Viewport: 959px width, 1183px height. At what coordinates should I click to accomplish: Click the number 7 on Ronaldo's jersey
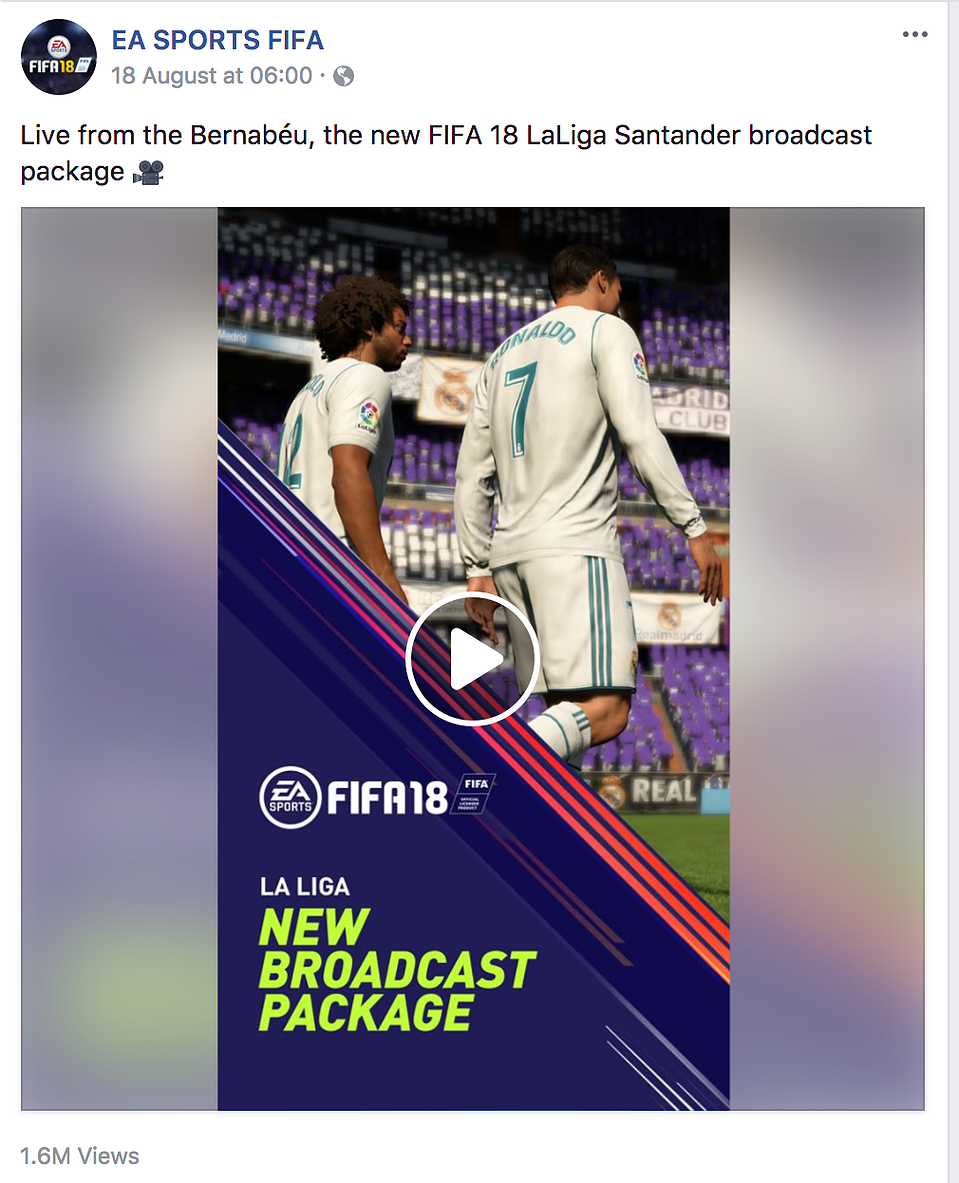(x=520, y=408)
